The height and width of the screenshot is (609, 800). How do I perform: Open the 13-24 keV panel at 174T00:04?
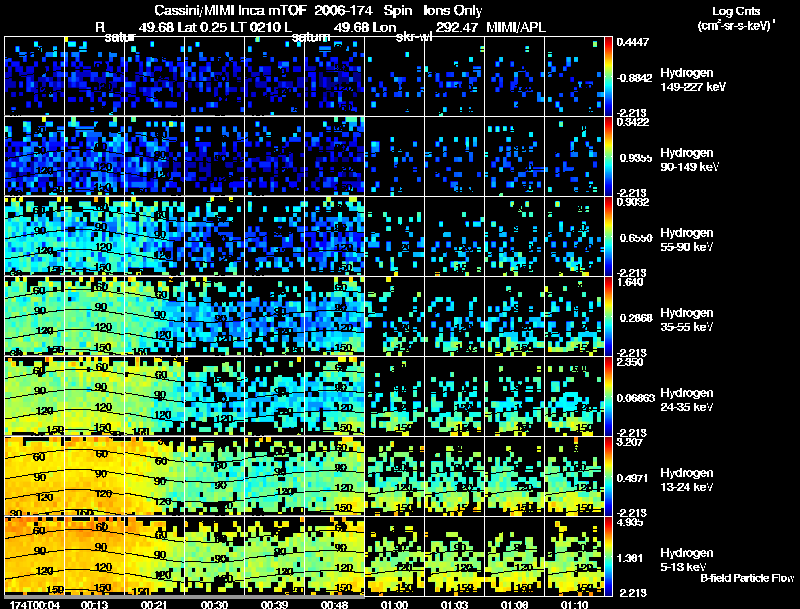[x=34, y=476]
